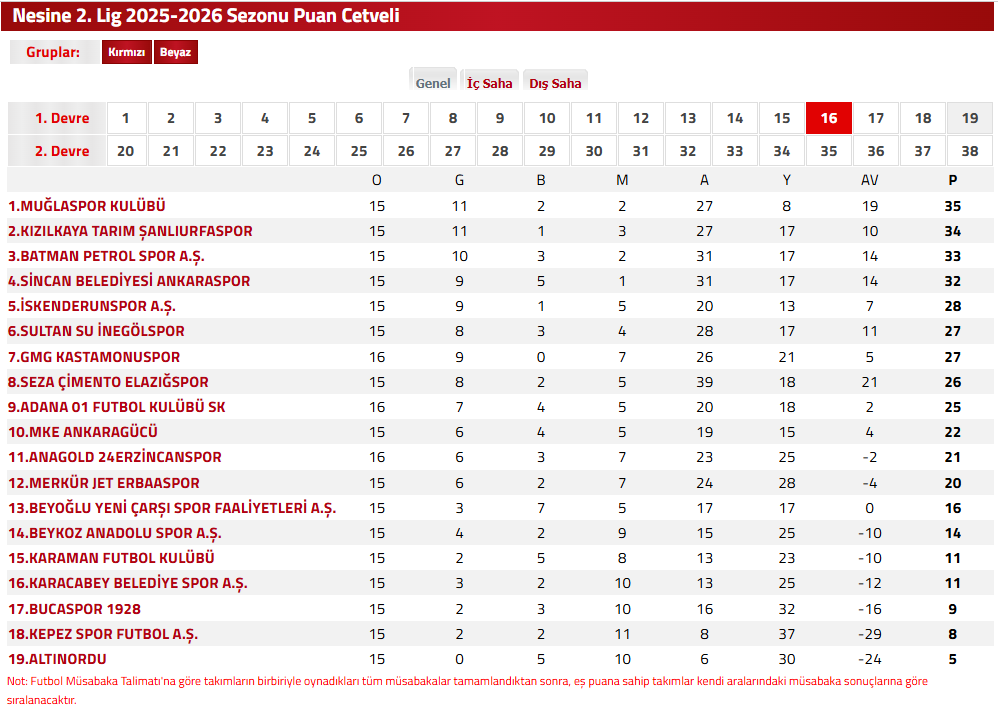Click the P points column header
Screen dimensions: 998x715
coord(953,180)
